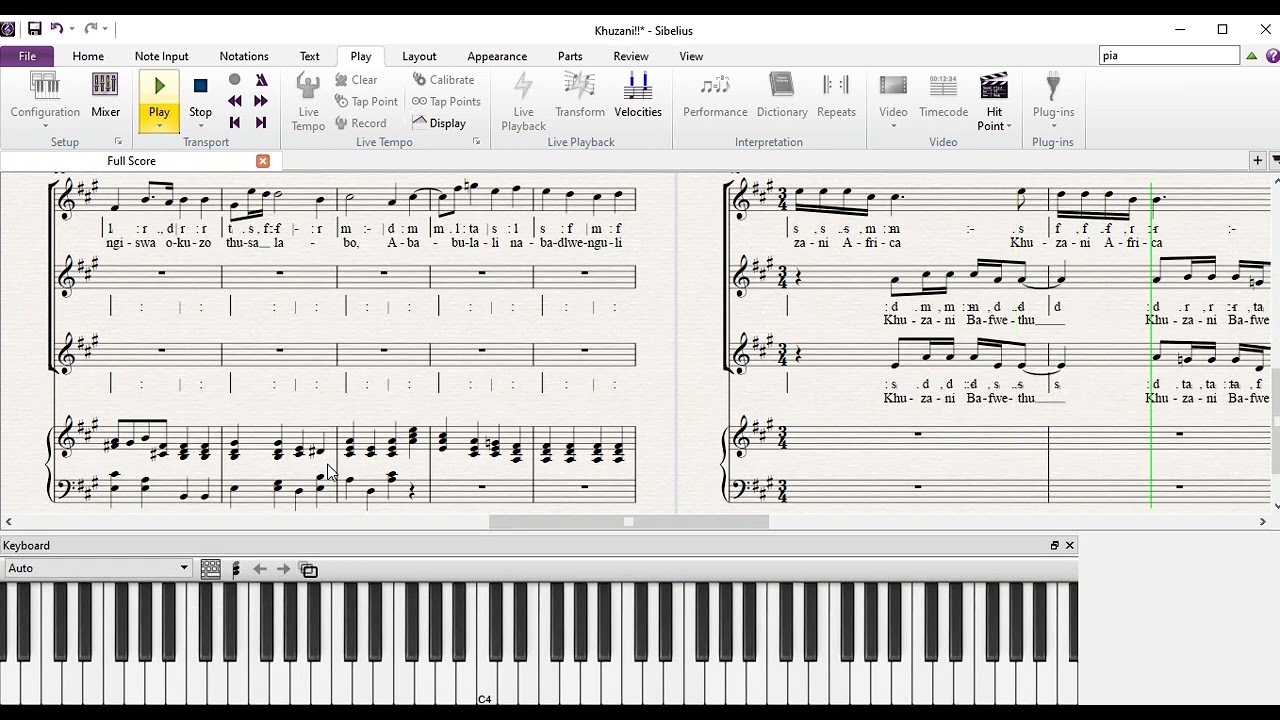Open the File tab
Image resolution: width=1280 pixels, height=720 pixels.
coord(27,56)
